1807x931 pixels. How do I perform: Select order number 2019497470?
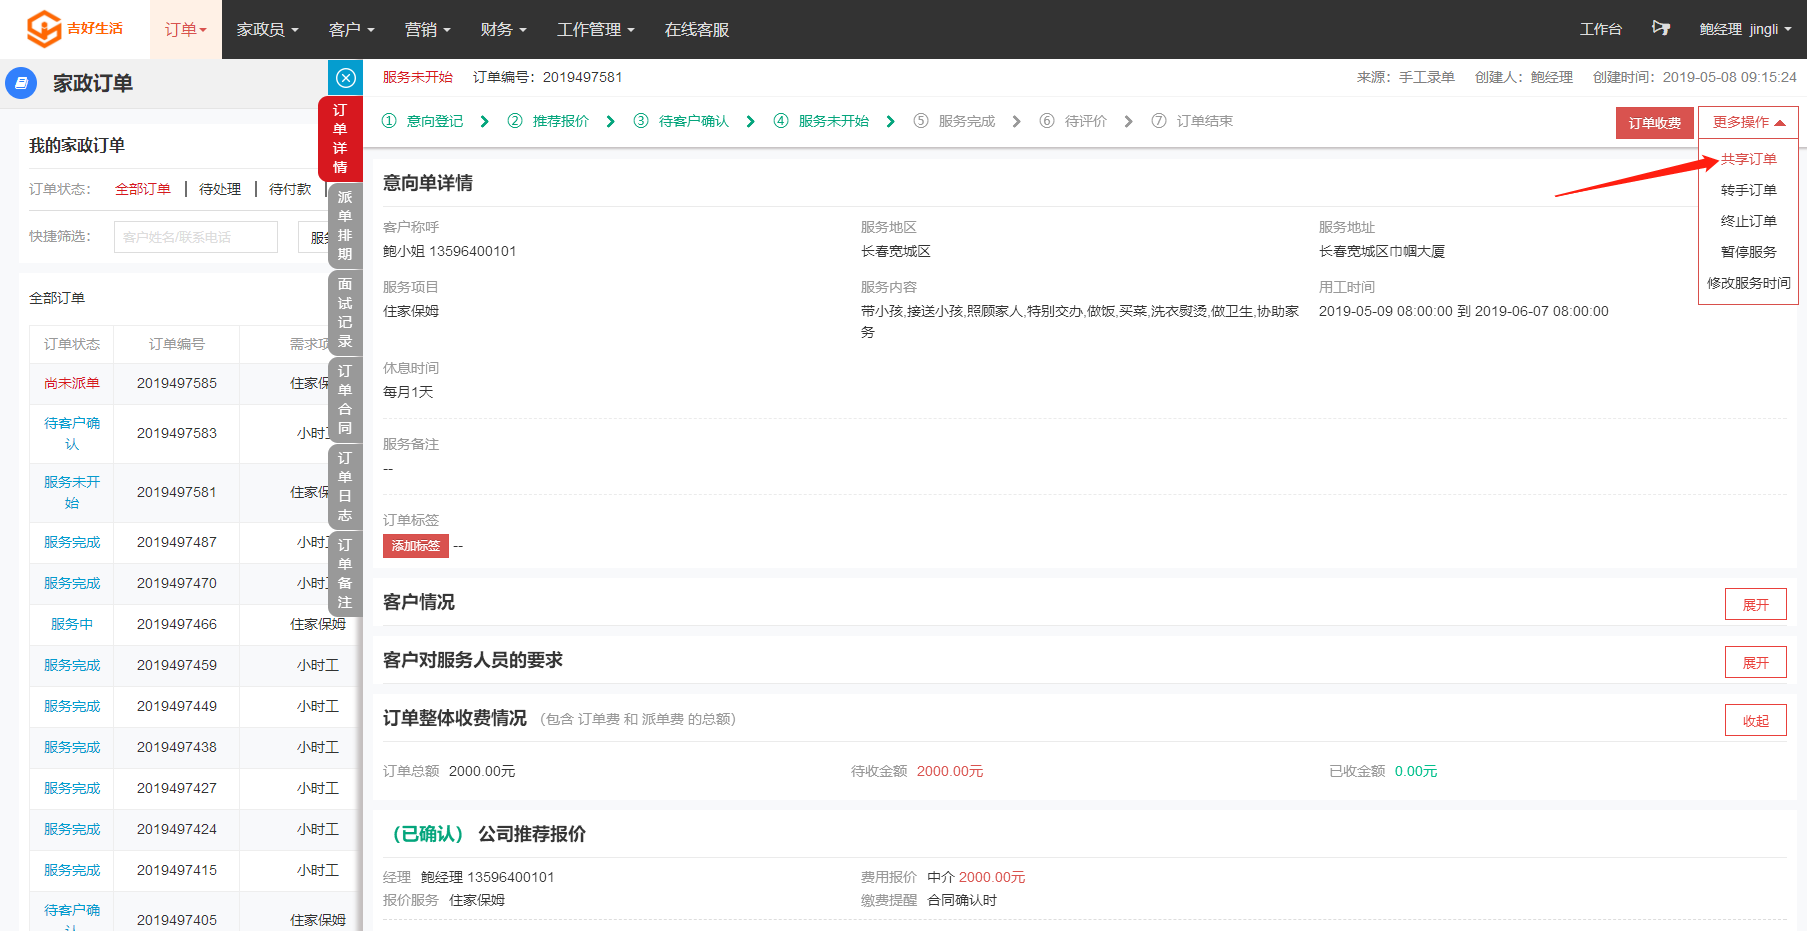click(x=177, y=583)
